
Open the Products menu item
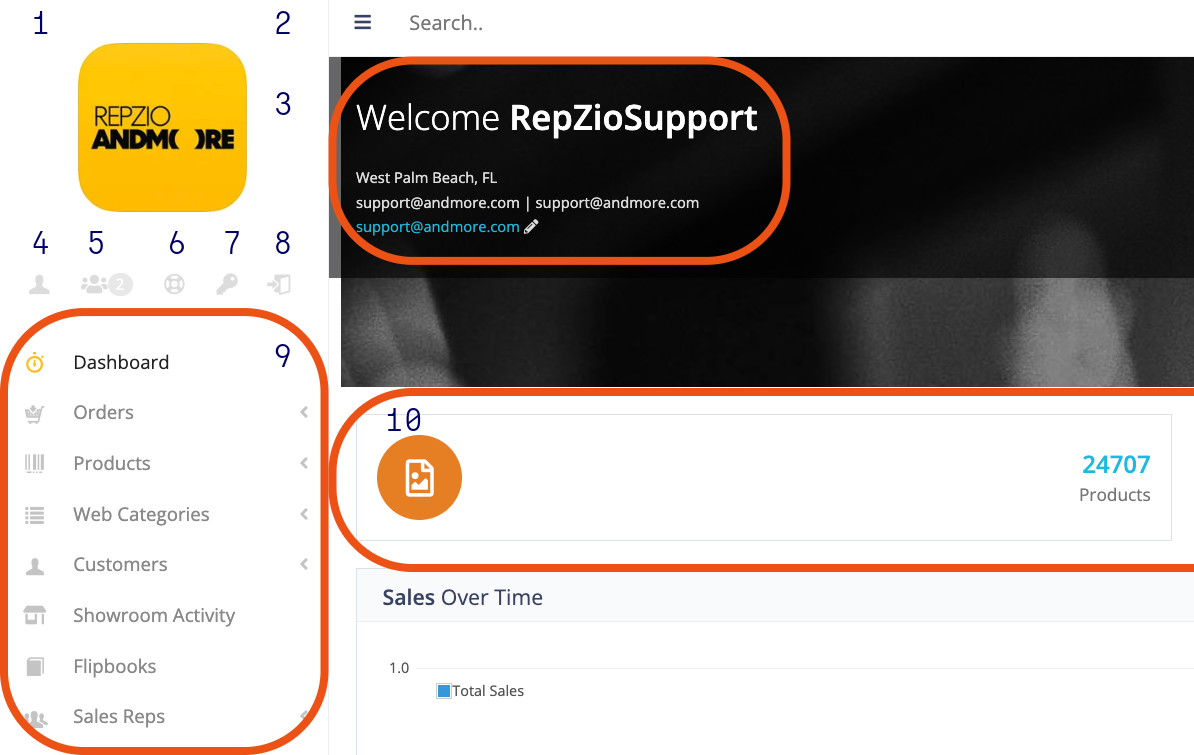pyautogui.click(x=112, y=463)
